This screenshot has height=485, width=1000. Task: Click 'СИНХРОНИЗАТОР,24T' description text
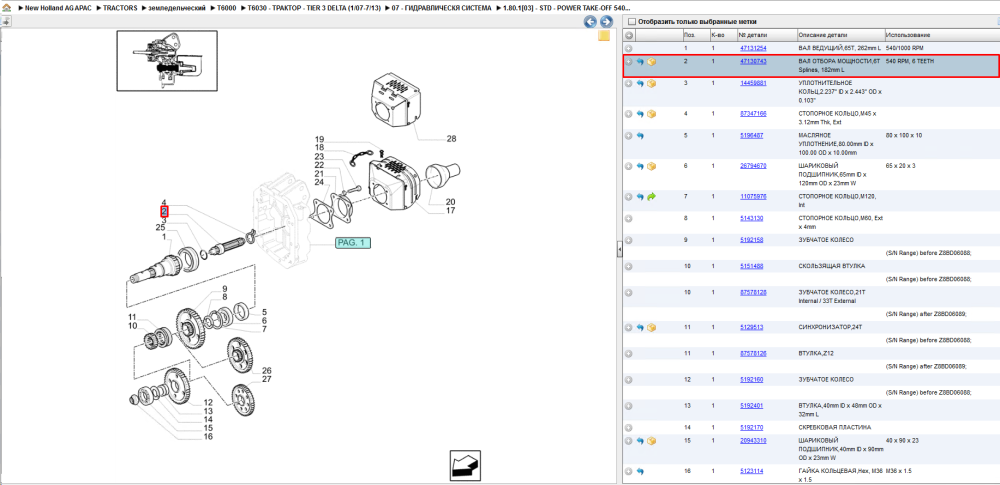coord(830,327)
